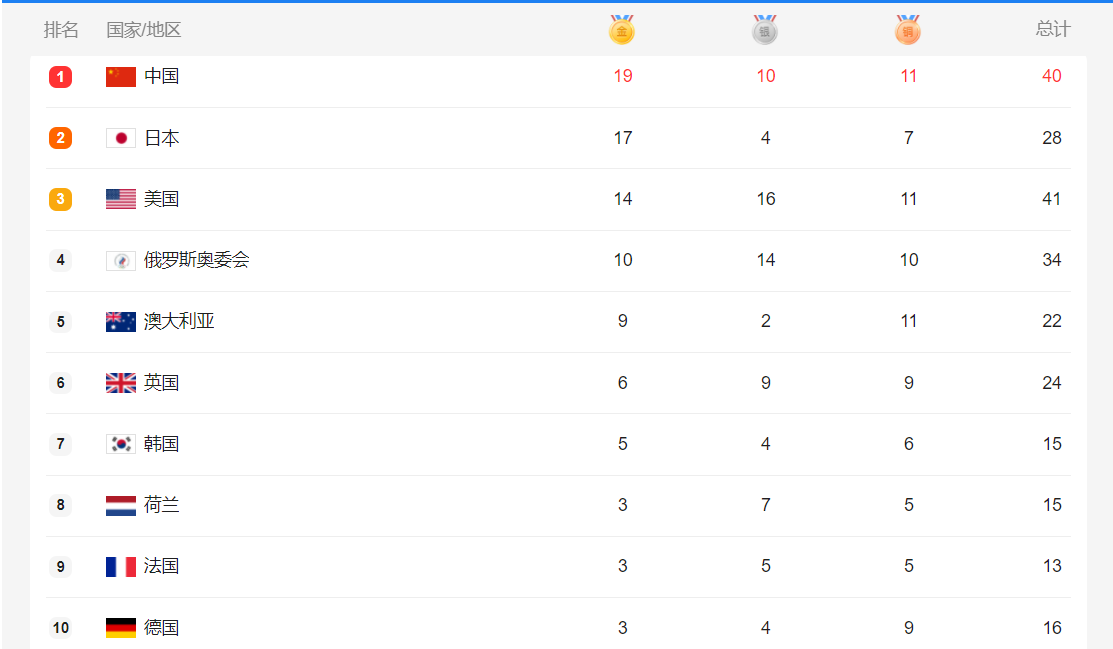Click the France flag icon

tap(121, 567)
